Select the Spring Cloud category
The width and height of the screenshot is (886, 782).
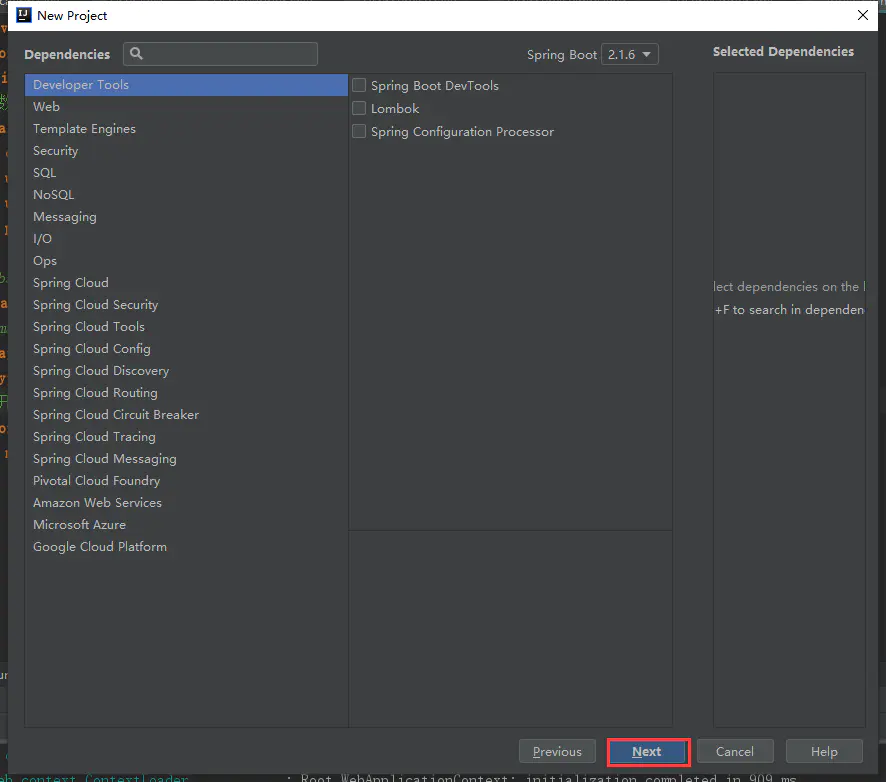click(186, 283)
